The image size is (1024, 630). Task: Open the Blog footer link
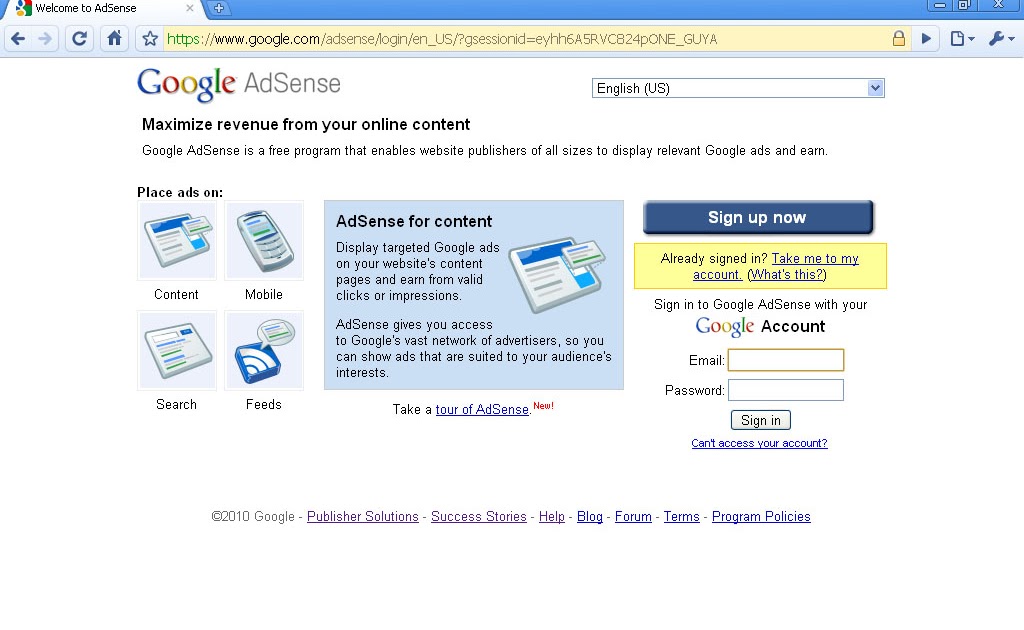pos(590,516)
